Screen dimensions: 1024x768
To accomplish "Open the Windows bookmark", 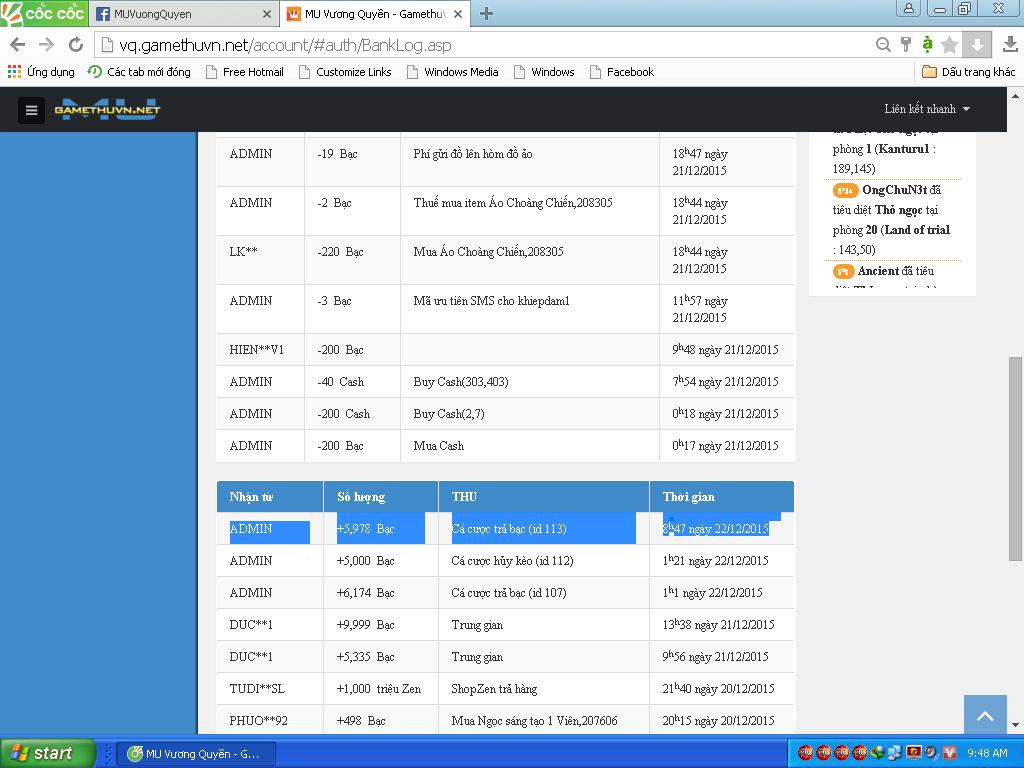I will point(544,72).
